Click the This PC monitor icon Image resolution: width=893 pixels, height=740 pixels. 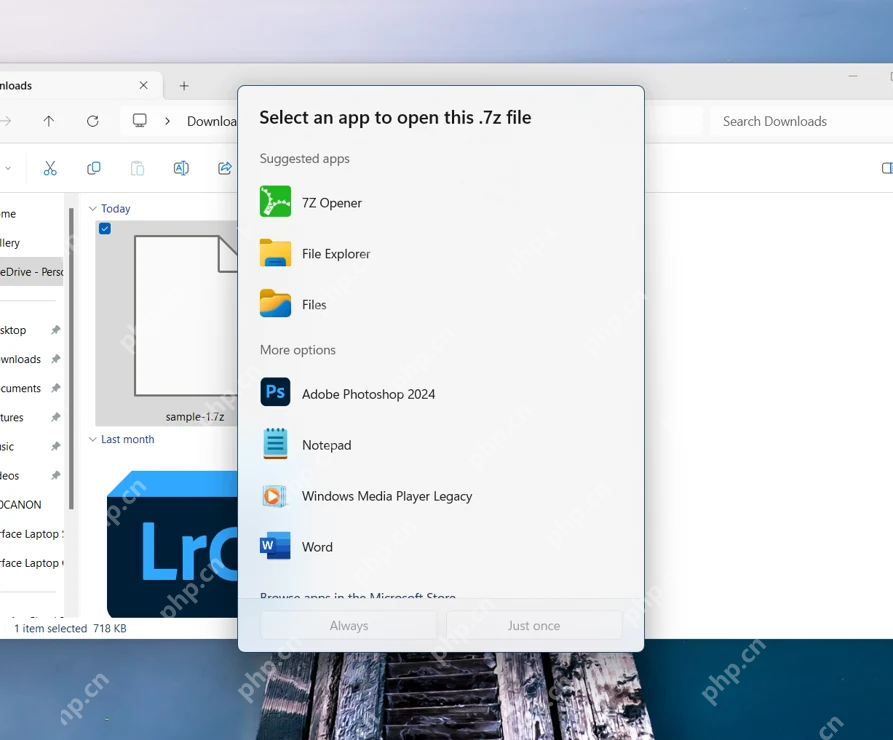[140, 120]
